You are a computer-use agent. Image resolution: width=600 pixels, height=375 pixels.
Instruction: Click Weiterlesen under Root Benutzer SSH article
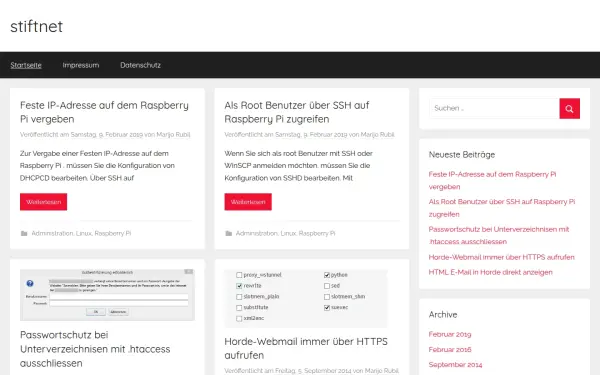tap(248, 202)
